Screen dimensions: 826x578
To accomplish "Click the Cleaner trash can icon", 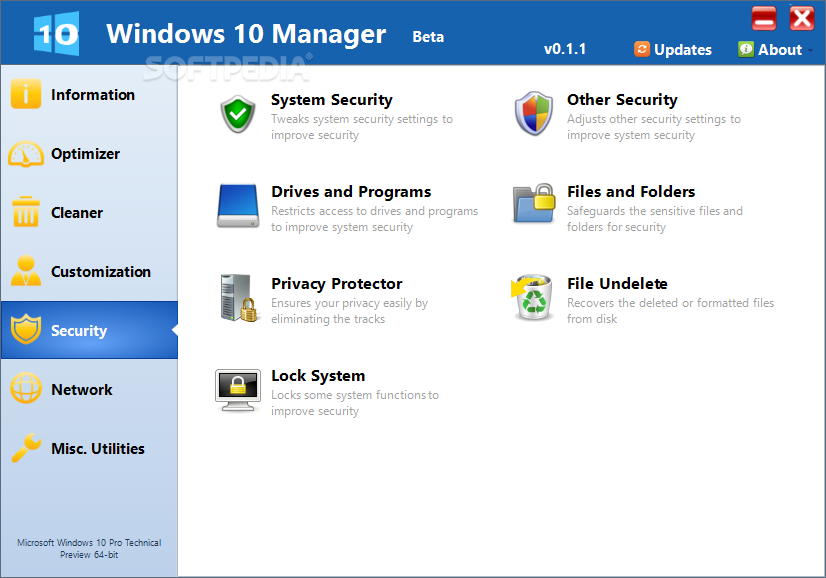I will 26,213.
